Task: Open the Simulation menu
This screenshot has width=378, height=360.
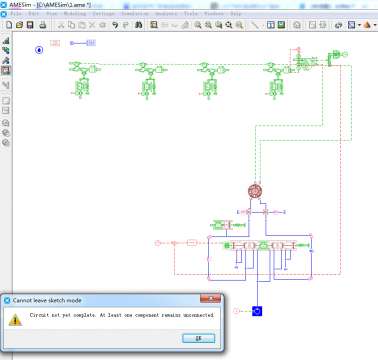Action: pos(135,14)
